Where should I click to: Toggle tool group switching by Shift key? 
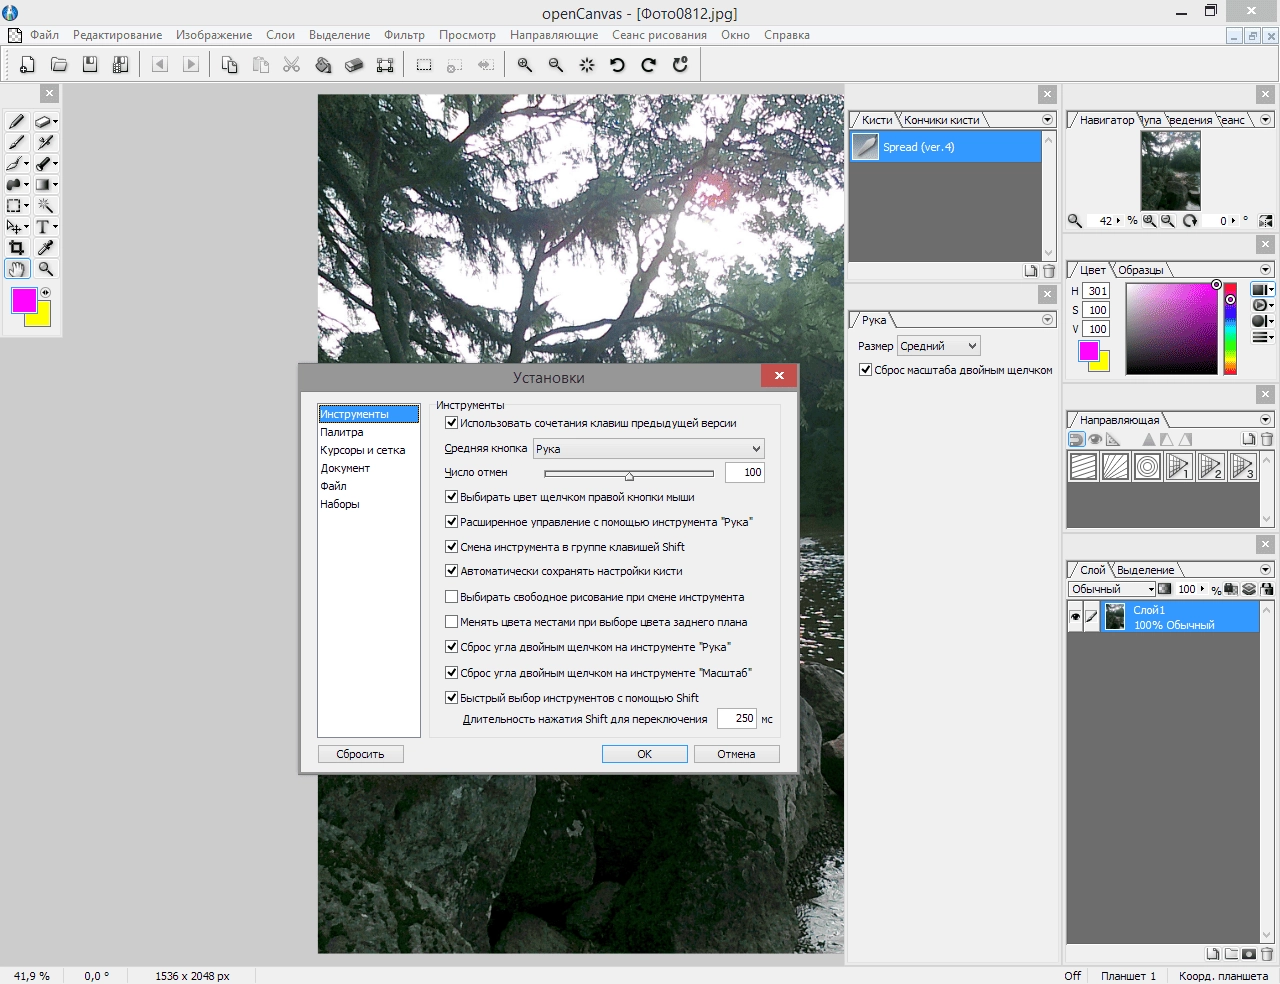[451, 547]
